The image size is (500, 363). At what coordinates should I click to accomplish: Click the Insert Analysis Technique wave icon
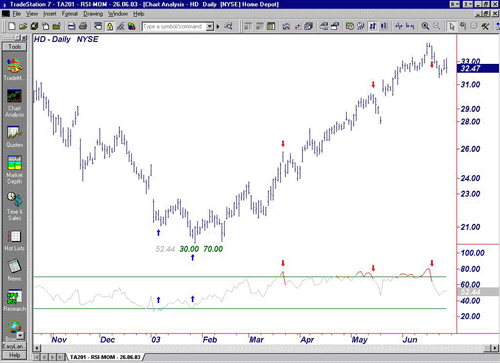(x=286, y=26)
